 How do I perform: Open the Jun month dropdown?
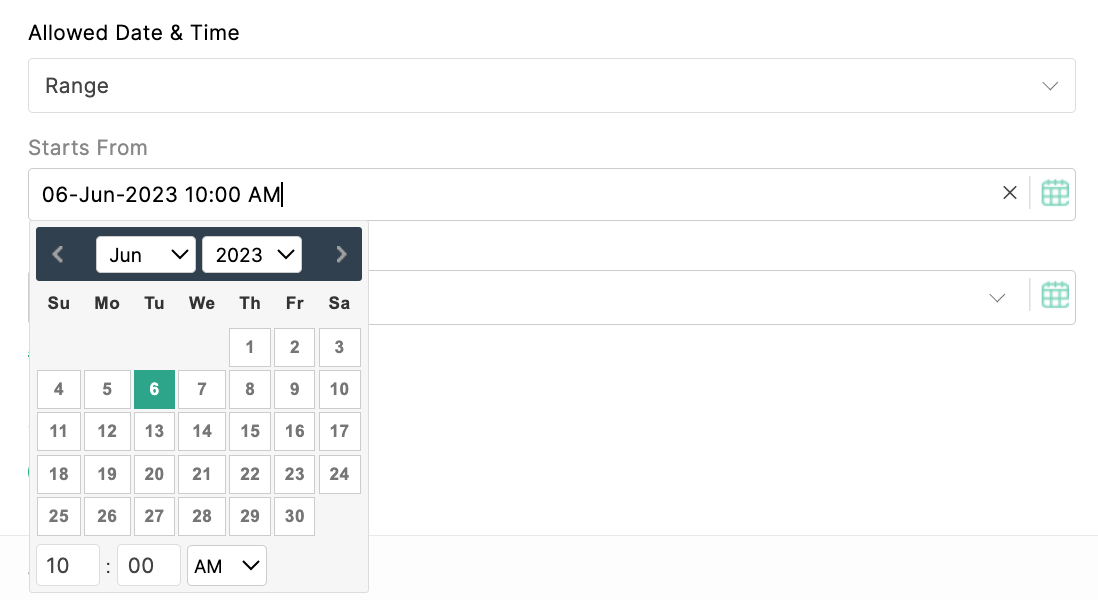(x=146, y=254)
